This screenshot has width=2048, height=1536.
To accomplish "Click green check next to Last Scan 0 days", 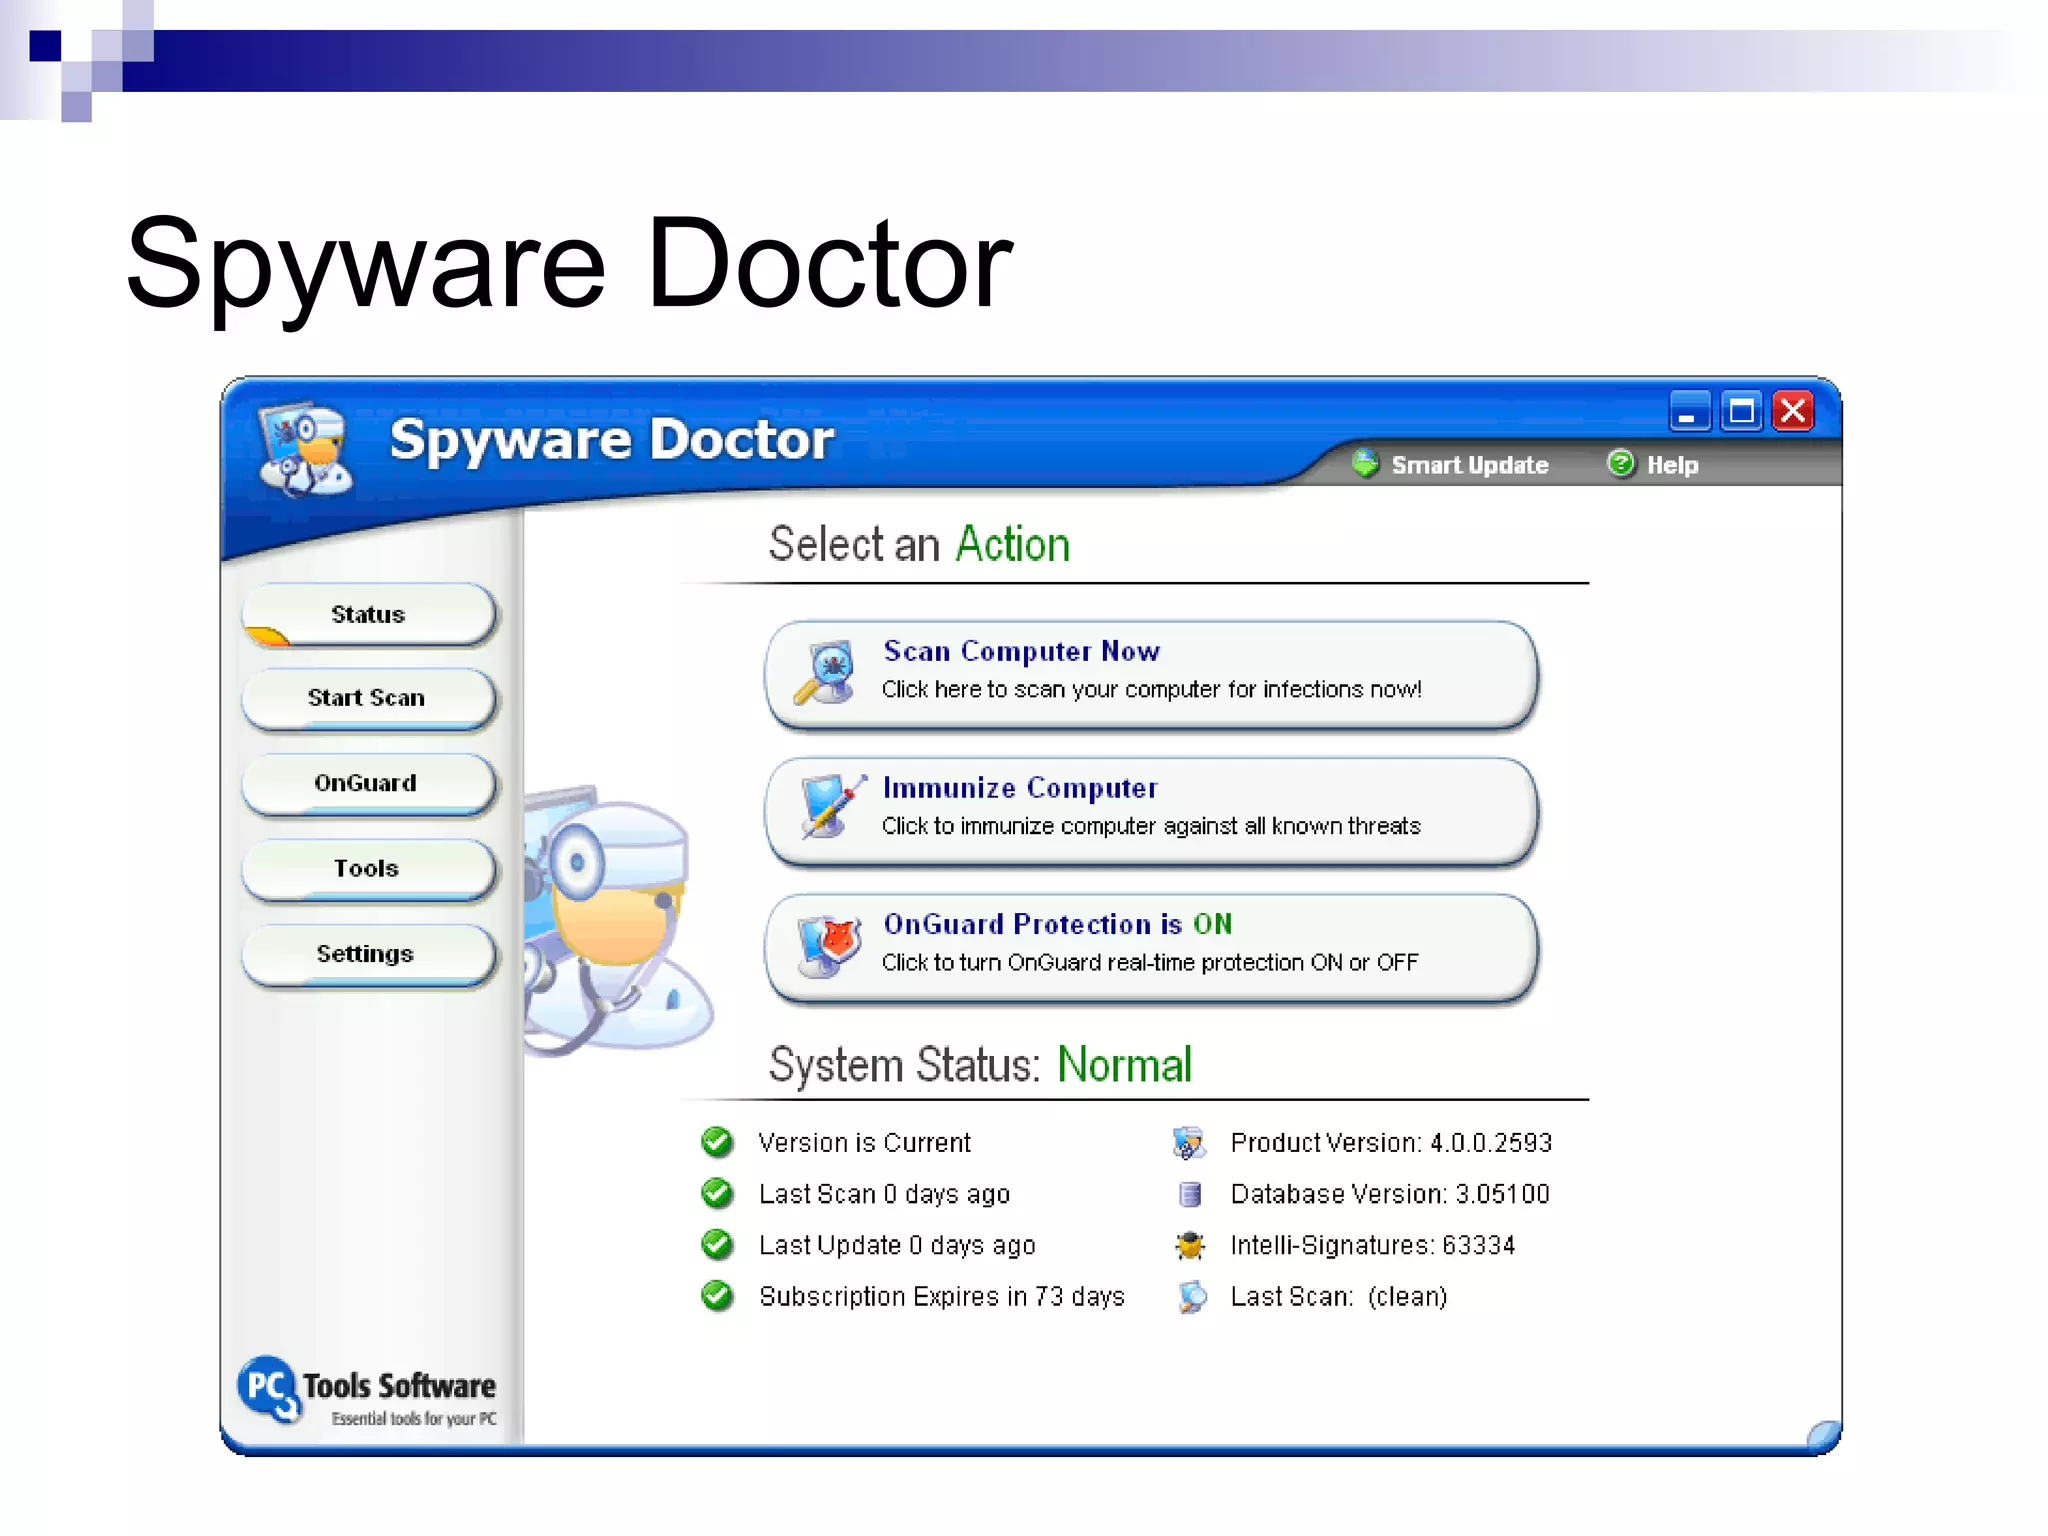I will coord(717,1193).
